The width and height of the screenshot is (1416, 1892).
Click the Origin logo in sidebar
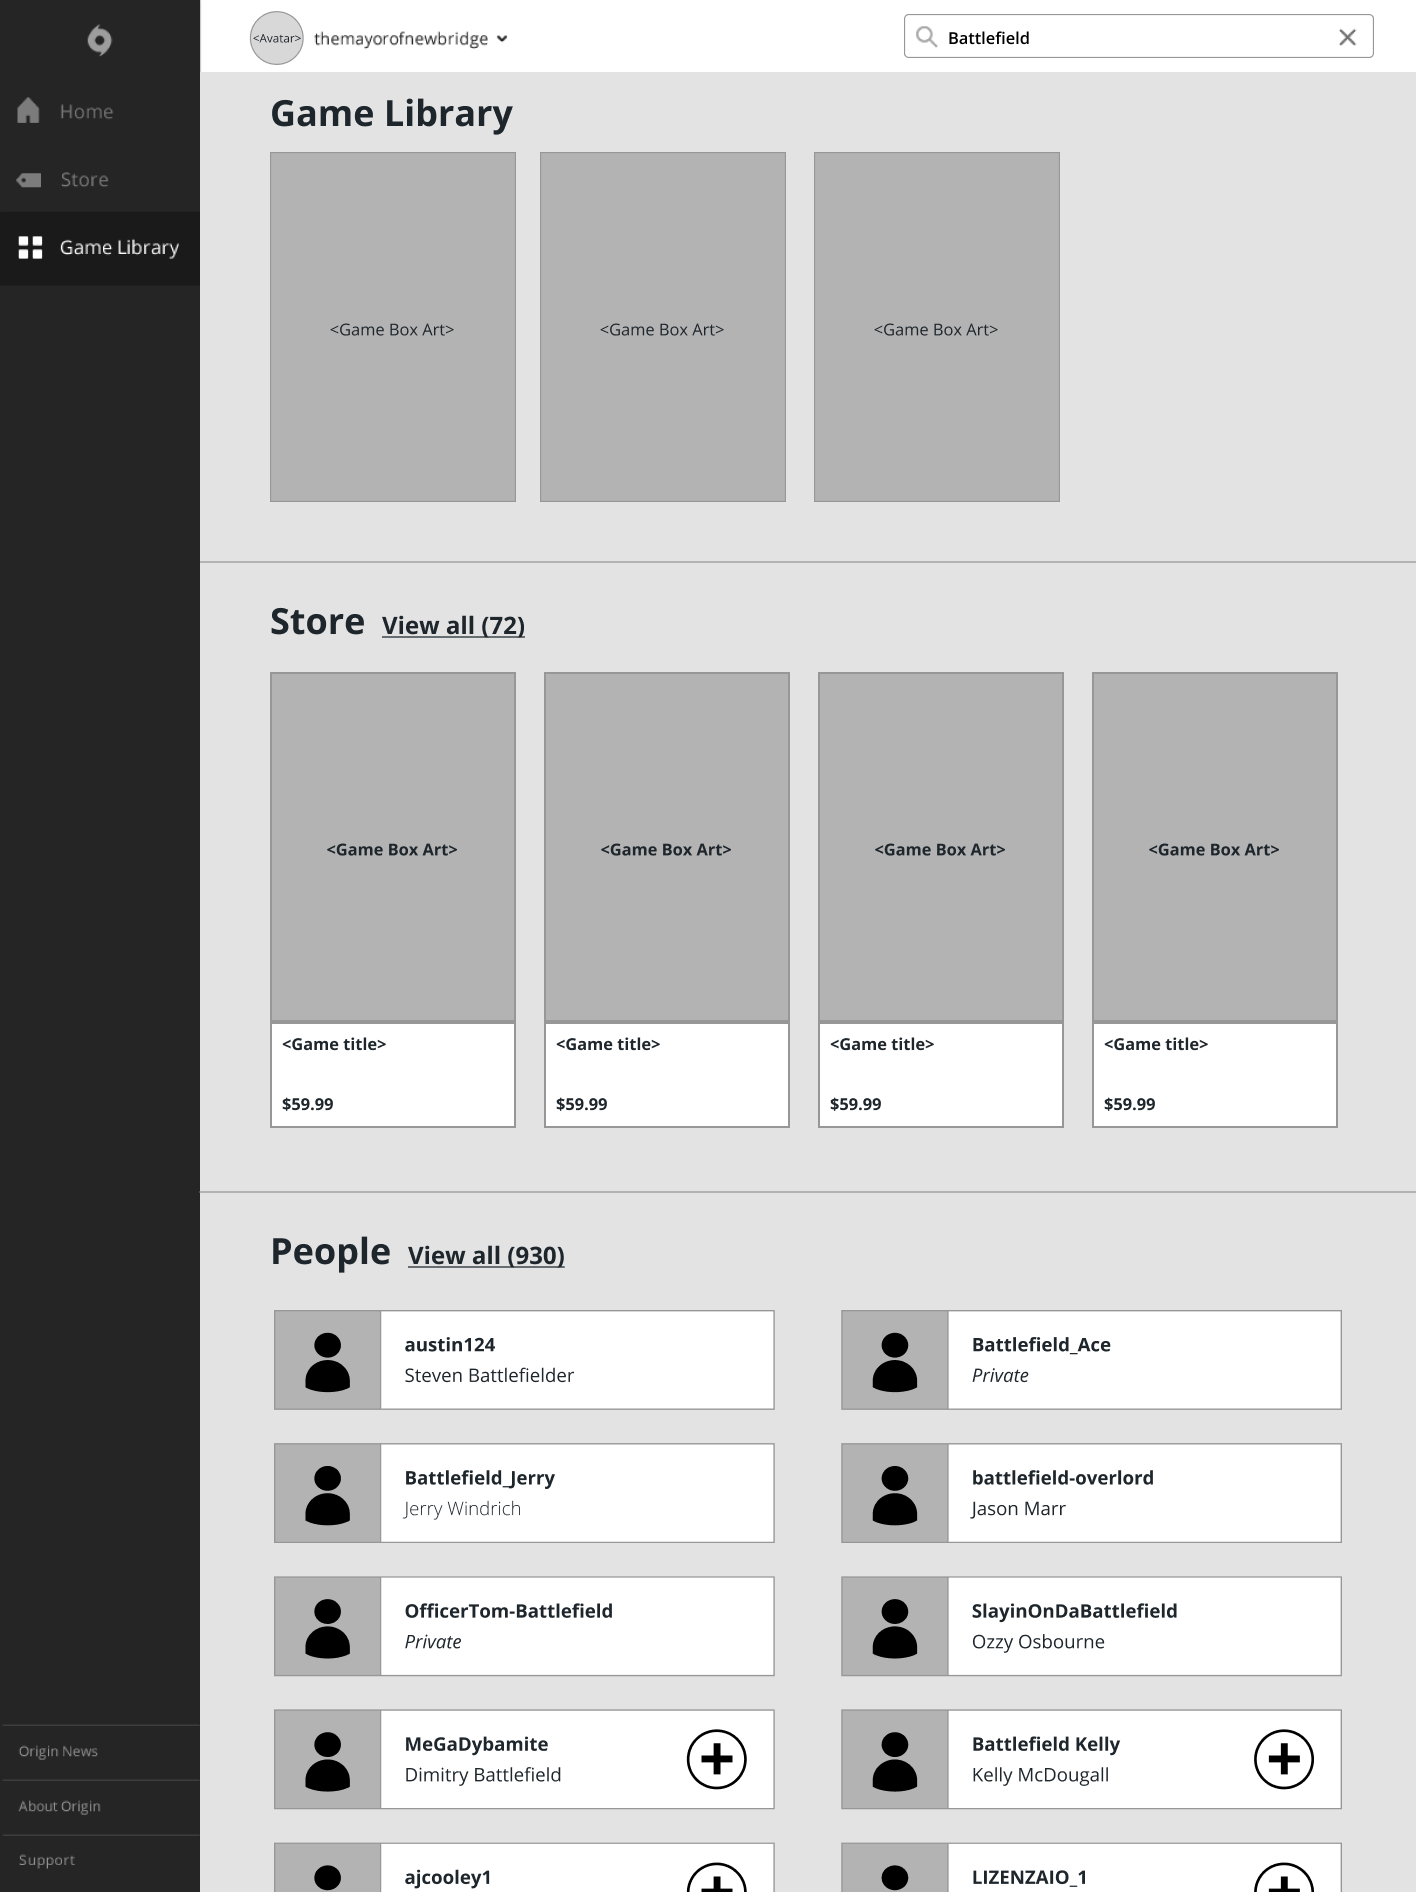tap(99, 40)
